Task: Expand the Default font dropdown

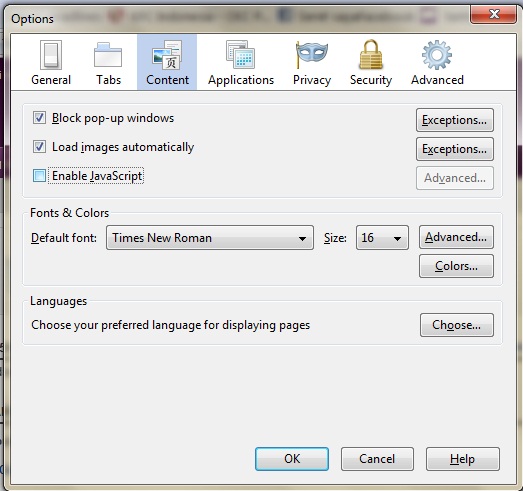Action: tap(210, 238)
